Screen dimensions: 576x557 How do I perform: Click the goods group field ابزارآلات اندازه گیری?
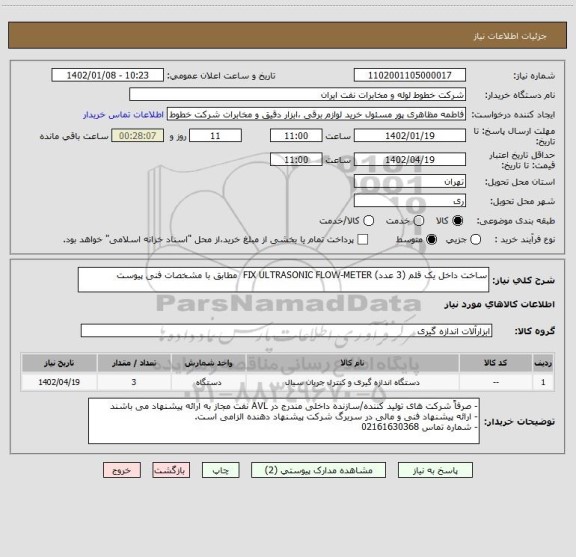pos(286,331)
